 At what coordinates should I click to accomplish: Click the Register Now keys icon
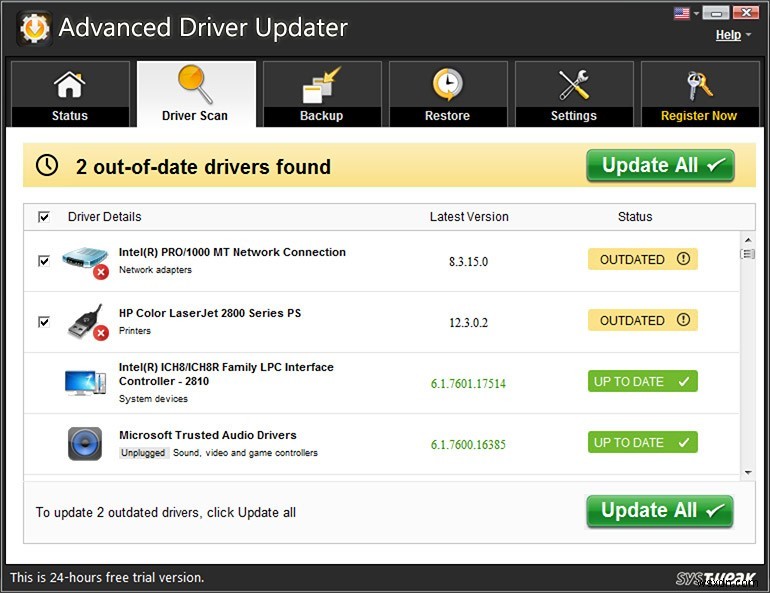coord(699,85)
